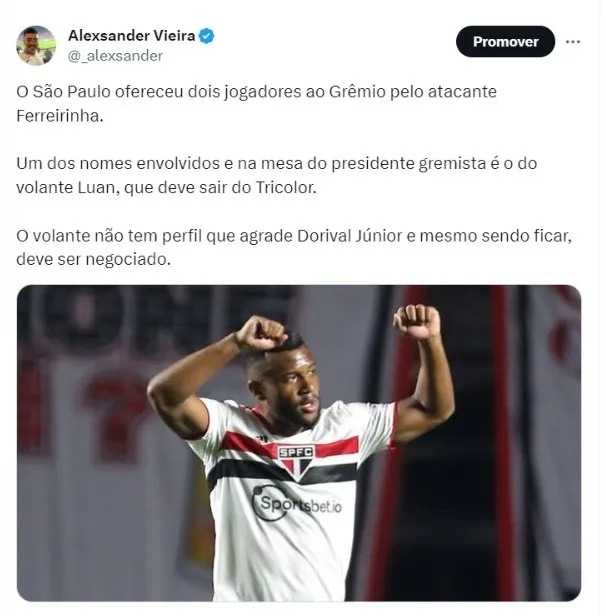
Task: Click the word atacante in the tweet
Action: [x=462, y=92]
